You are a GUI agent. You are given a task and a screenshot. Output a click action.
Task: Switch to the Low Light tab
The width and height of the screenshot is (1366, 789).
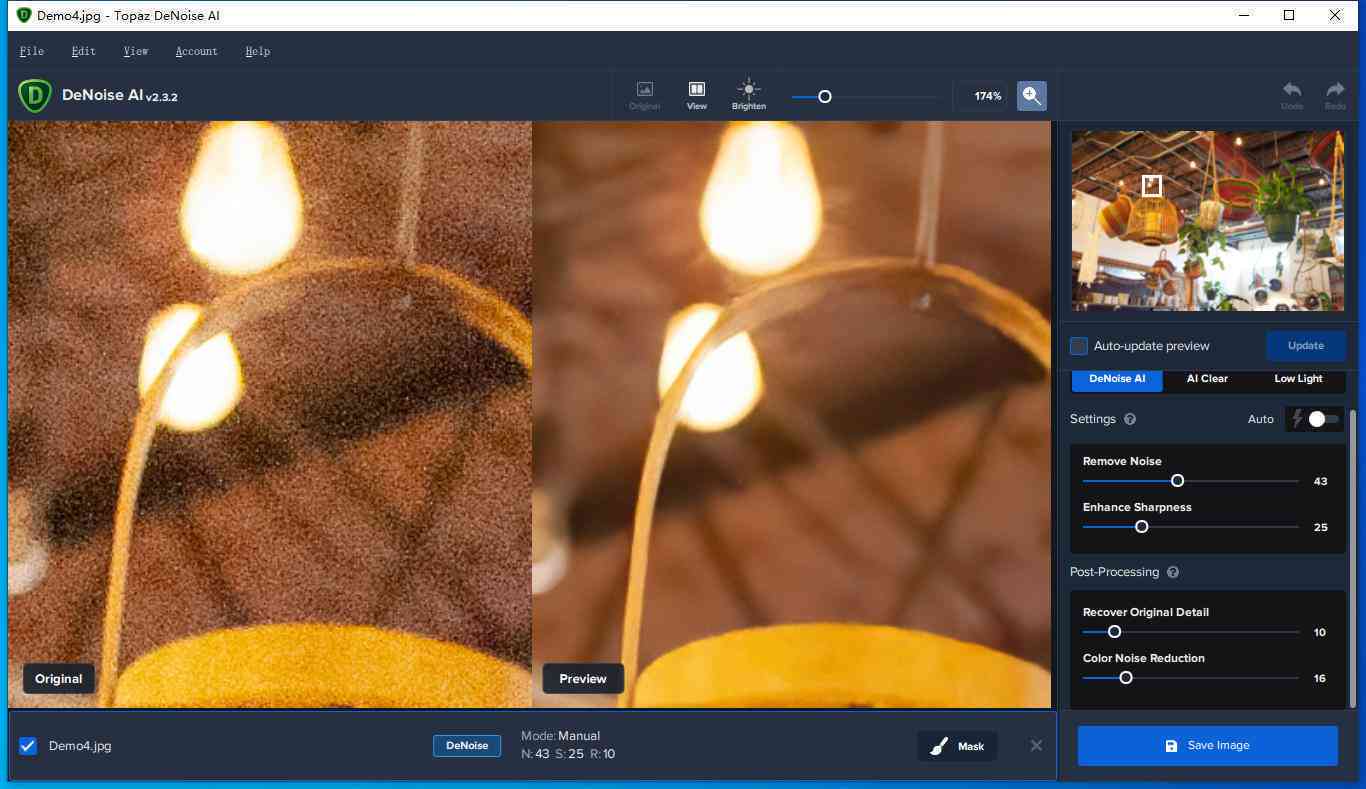[1298, 379]
